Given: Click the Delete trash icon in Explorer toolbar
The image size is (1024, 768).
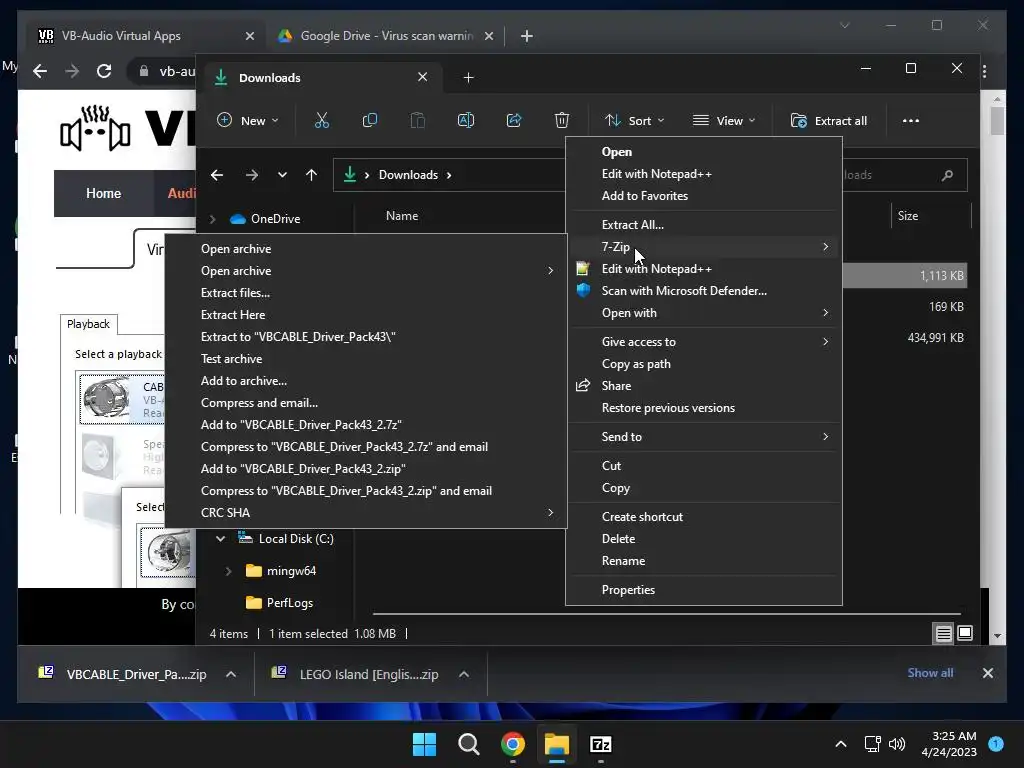Looking at the screenshot, I should pyautogui.click(x=562, y=120).
